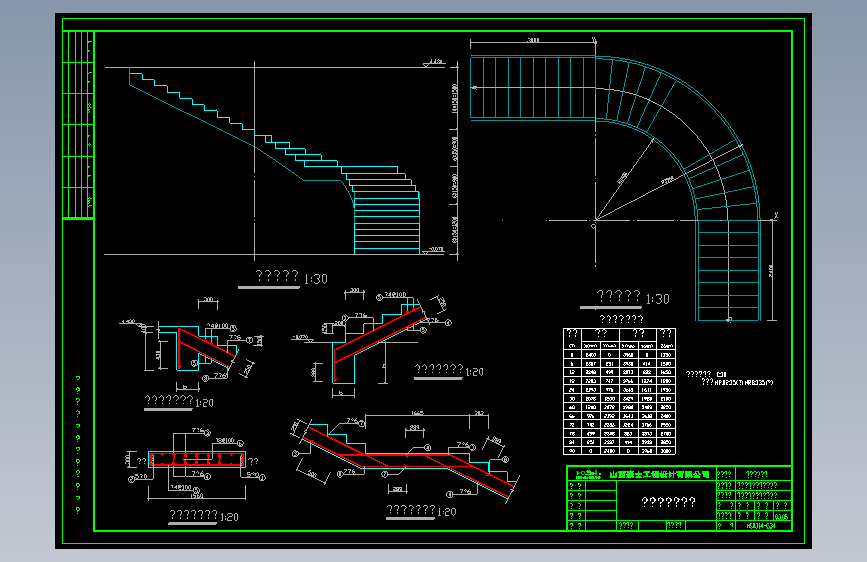Click the green company name in the title block
The height and width of the screenshot is (562, 867).
click(x=659, y=475)
